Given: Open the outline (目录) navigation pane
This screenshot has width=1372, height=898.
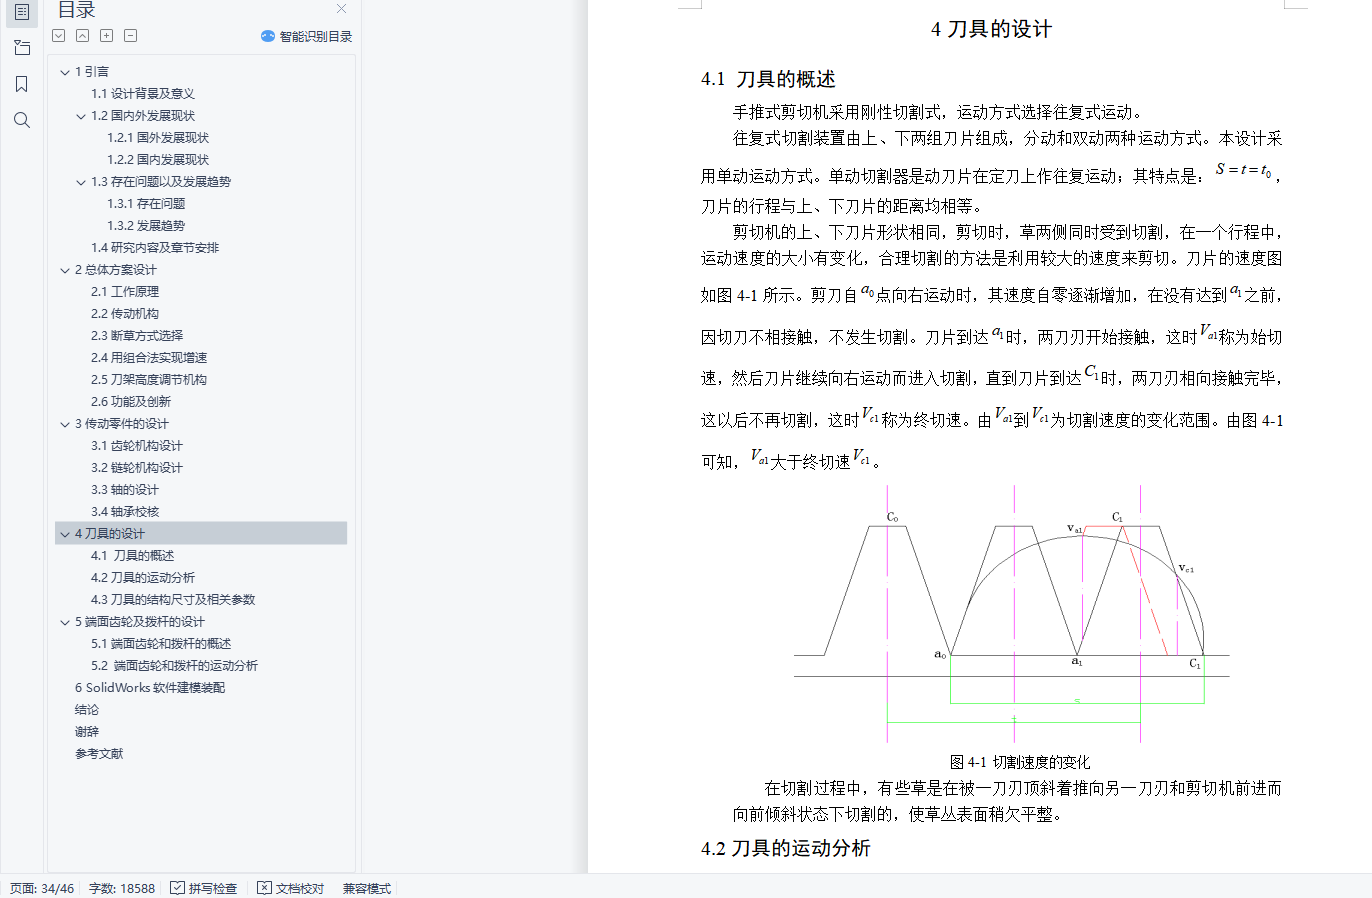Looking at the screenshot, I should [21, 13].
